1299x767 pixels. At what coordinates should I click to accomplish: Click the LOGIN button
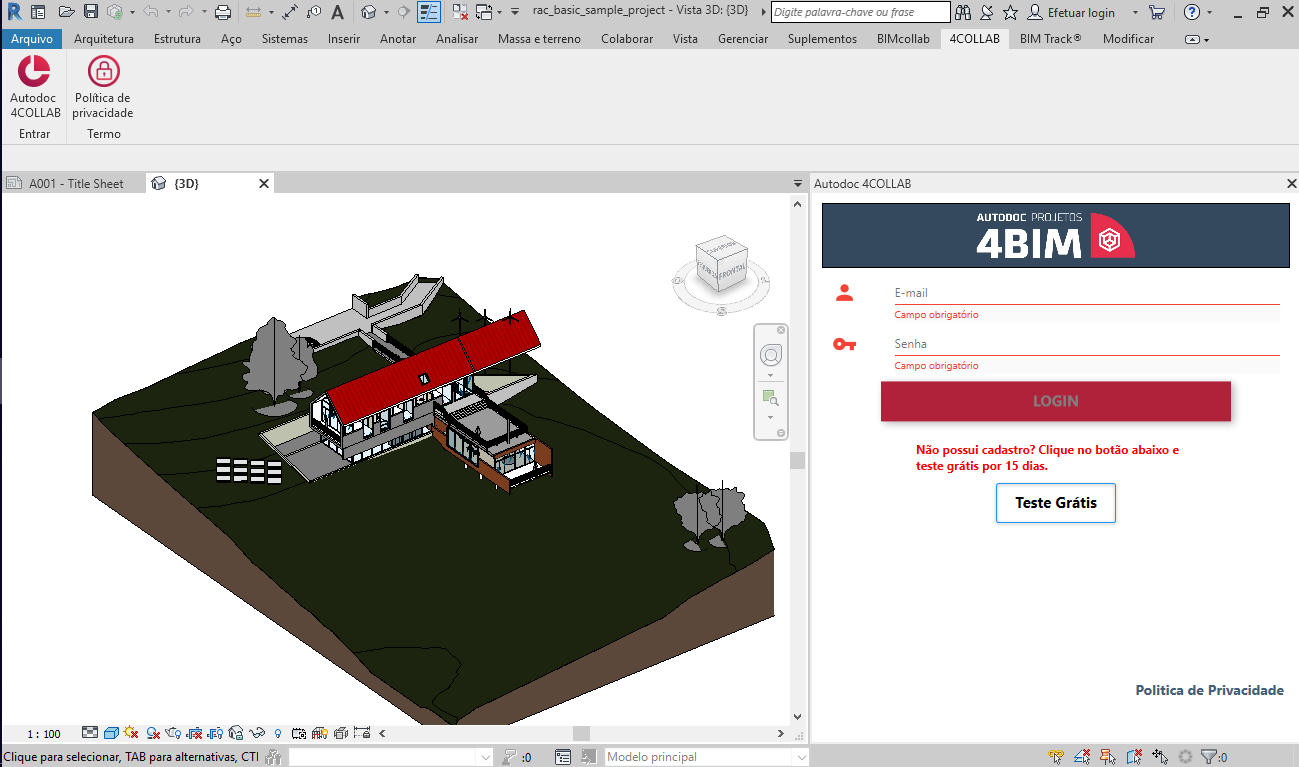1056,401
